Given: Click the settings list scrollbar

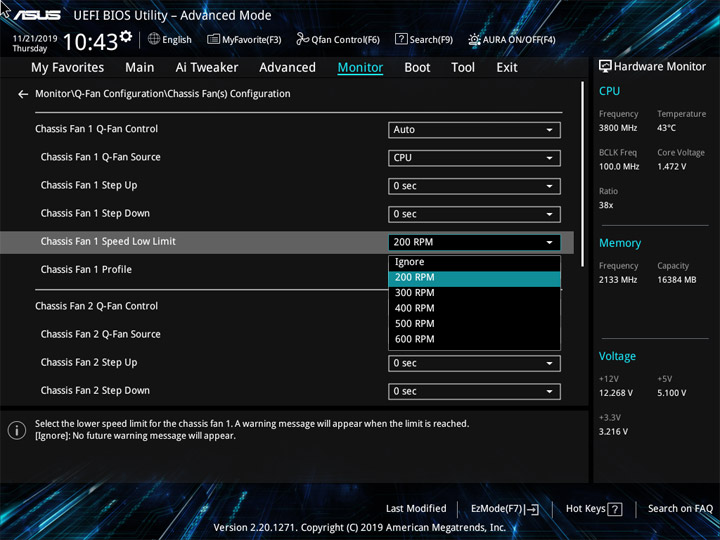Looking at the screenshot, I should click(583, 174).
